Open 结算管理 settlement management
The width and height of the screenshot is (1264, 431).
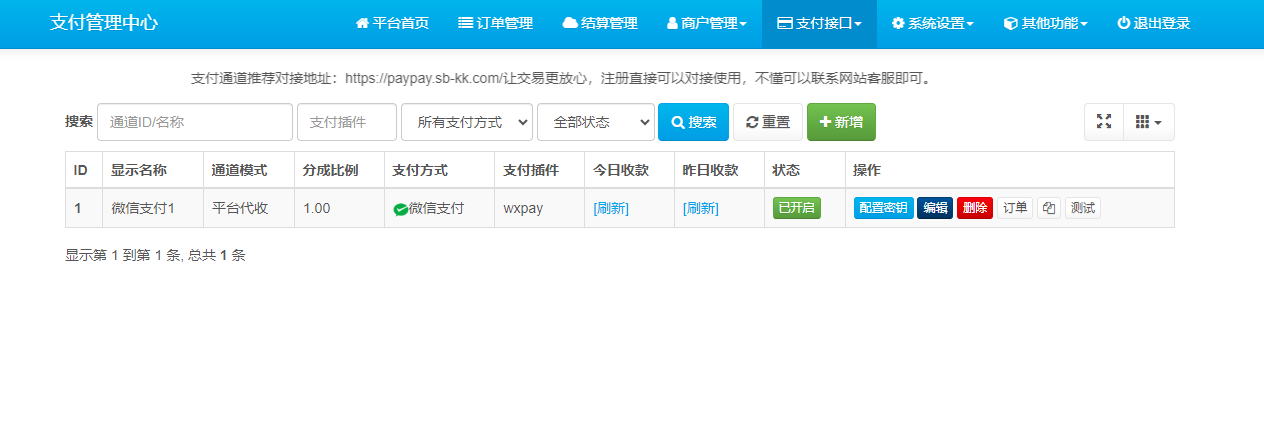pyautogui.click(x=600, y=23)
